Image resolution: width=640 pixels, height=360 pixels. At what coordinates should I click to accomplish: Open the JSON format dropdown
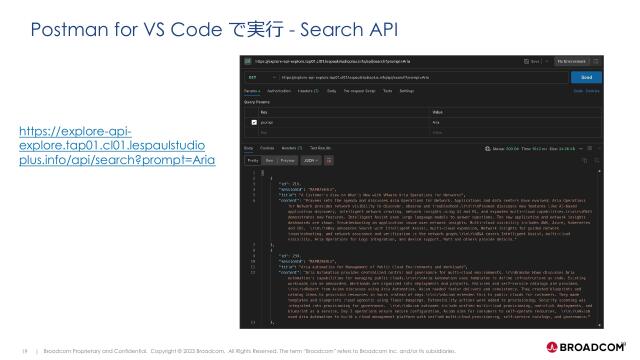click(311, 160)
